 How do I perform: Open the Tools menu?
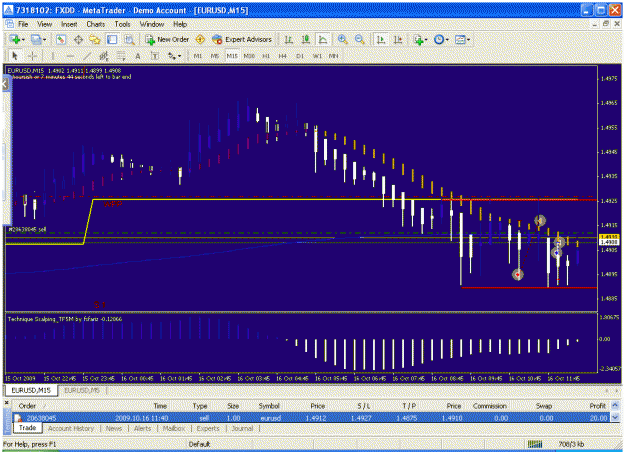point(122,24)
